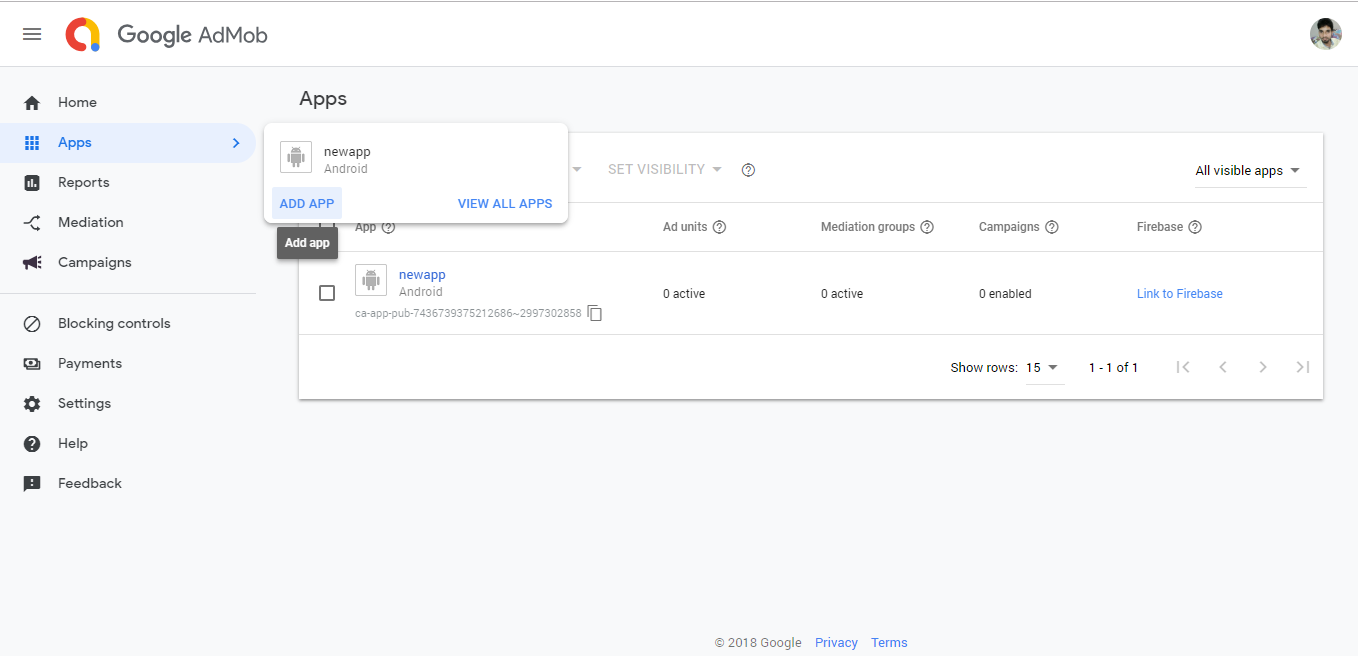The height and width of the screenshot is (656, 1358).
Task: Click VIEW ALL APPS in the popup
Action: click(x=505, y=204)
